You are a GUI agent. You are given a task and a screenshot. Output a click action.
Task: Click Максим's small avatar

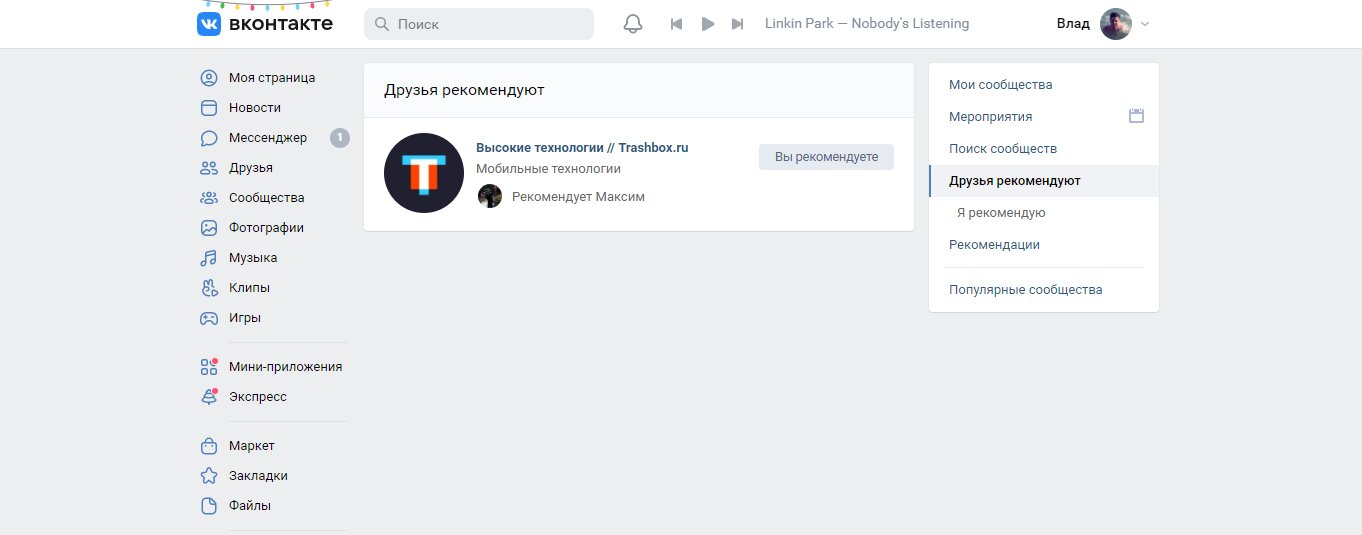490,196
